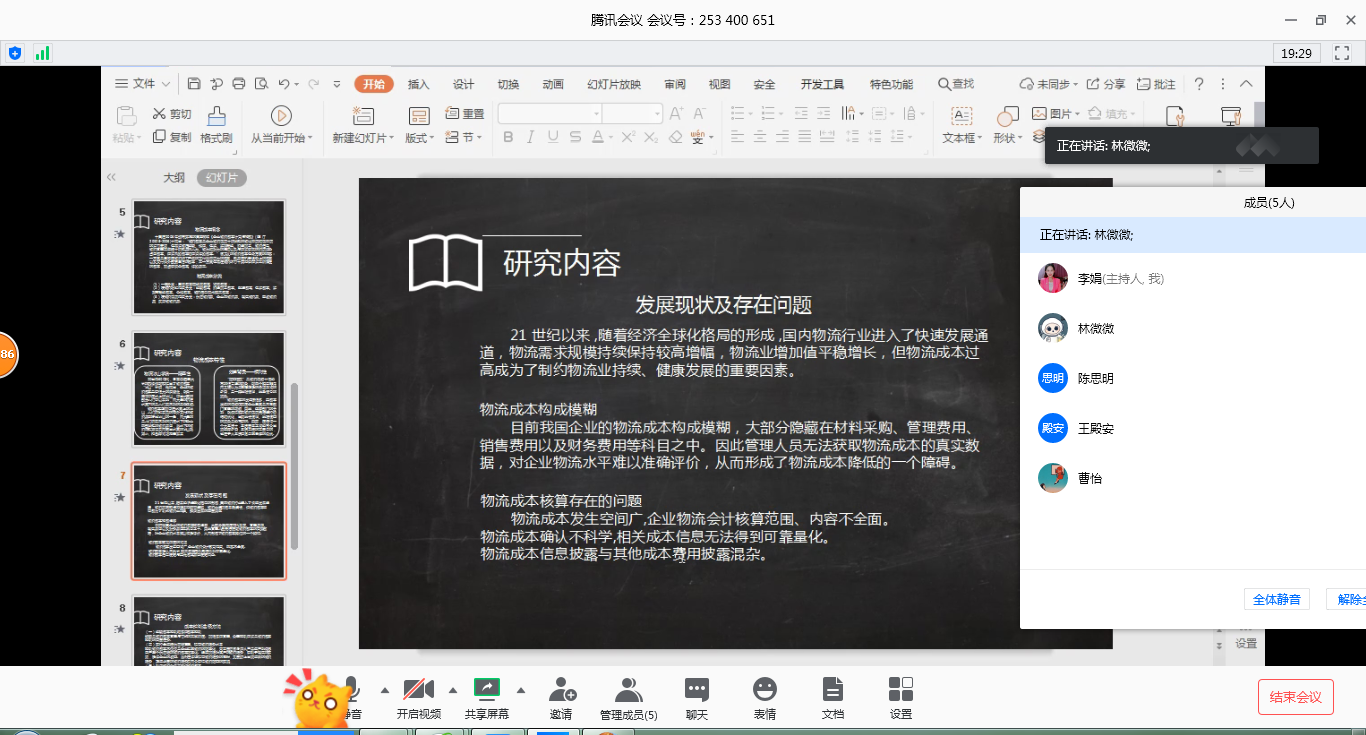Select slide 6 thumbnail
The width and height of the screenshot is (1366, 735).
[x=209, y=389]
